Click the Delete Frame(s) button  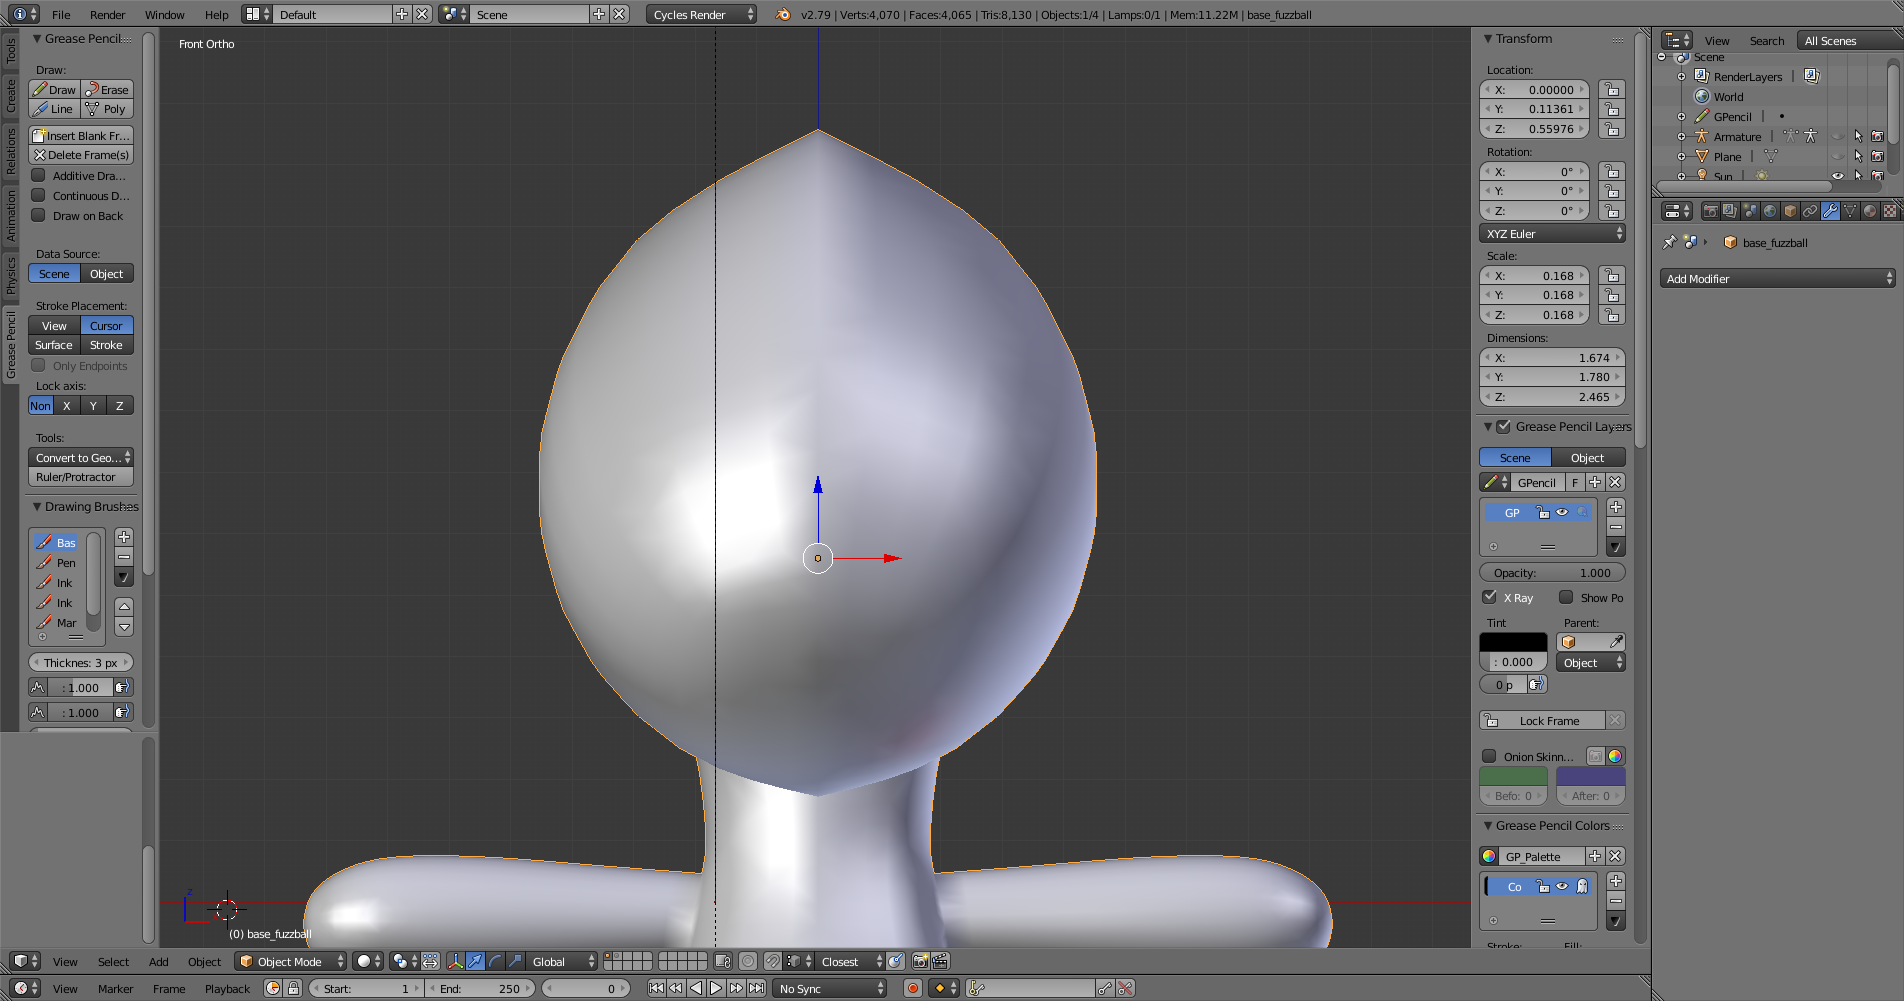click(x=81, y=155)
